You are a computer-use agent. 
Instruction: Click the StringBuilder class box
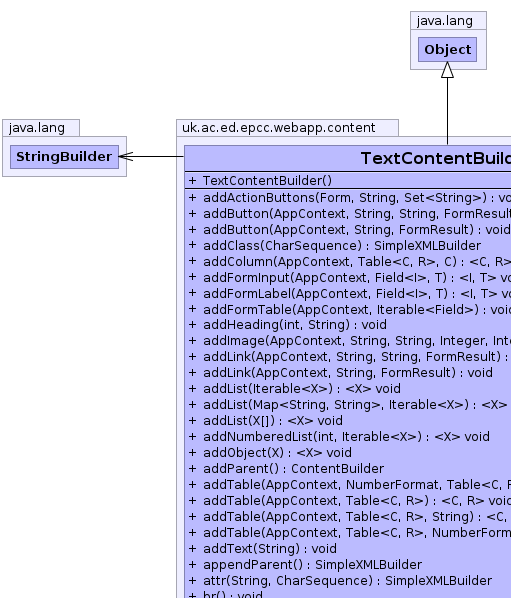click(x=64, y=157)
